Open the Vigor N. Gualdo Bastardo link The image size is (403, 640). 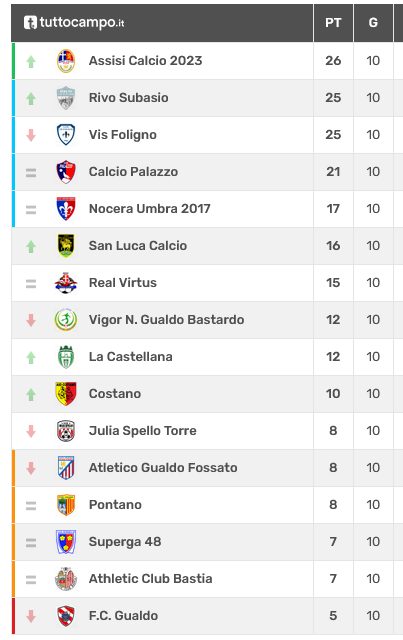pyautogui.click(x=167, y=320)
